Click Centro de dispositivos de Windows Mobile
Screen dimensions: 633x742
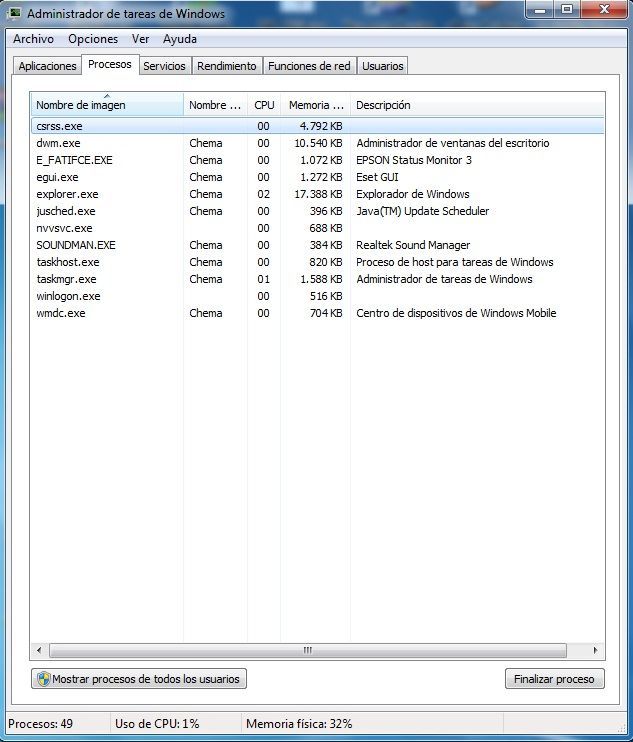[456, 313]
